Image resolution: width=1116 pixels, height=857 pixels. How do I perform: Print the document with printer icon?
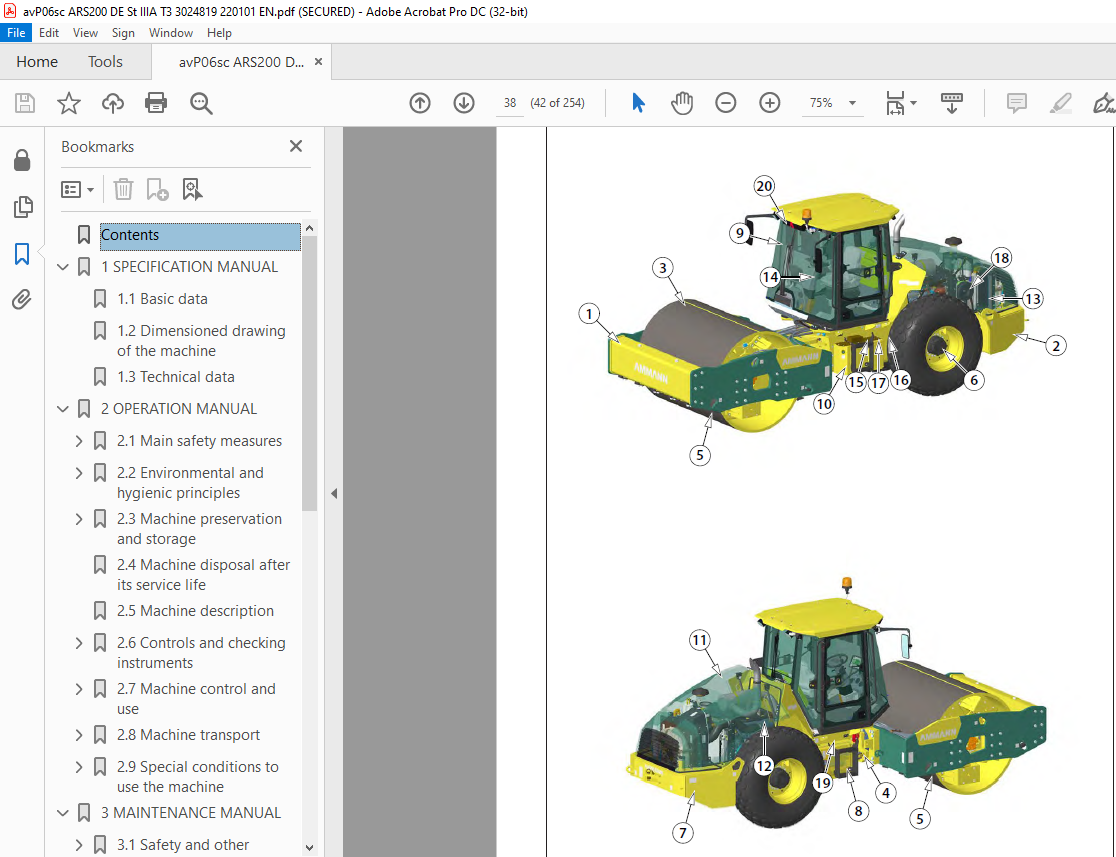pyautogui.click(x=156, y=103)
